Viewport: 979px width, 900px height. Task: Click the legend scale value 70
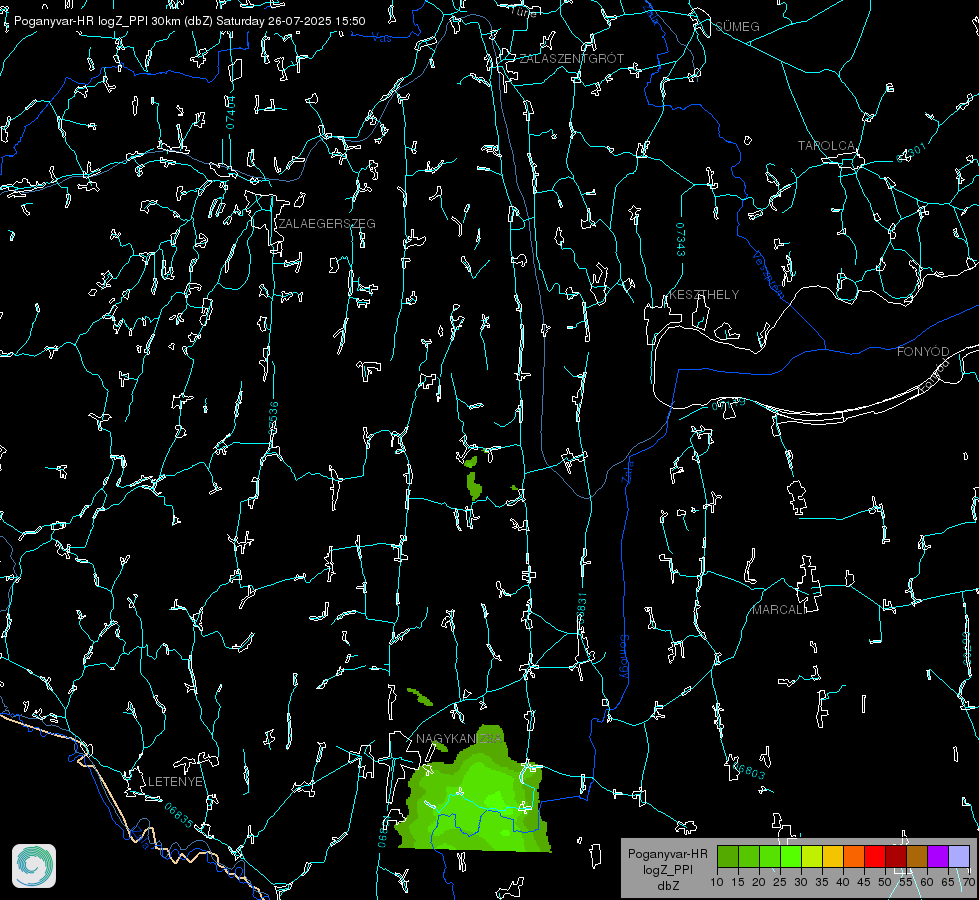969,882
